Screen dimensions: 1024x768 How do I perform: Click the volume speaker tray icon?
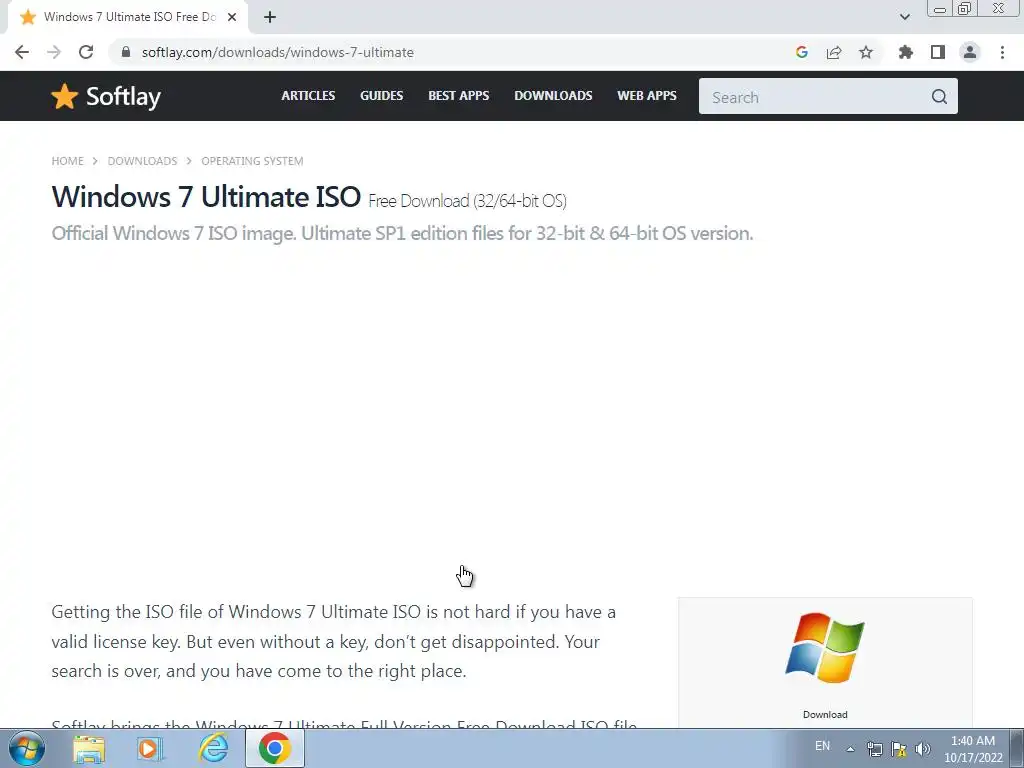tap(923, 749)
